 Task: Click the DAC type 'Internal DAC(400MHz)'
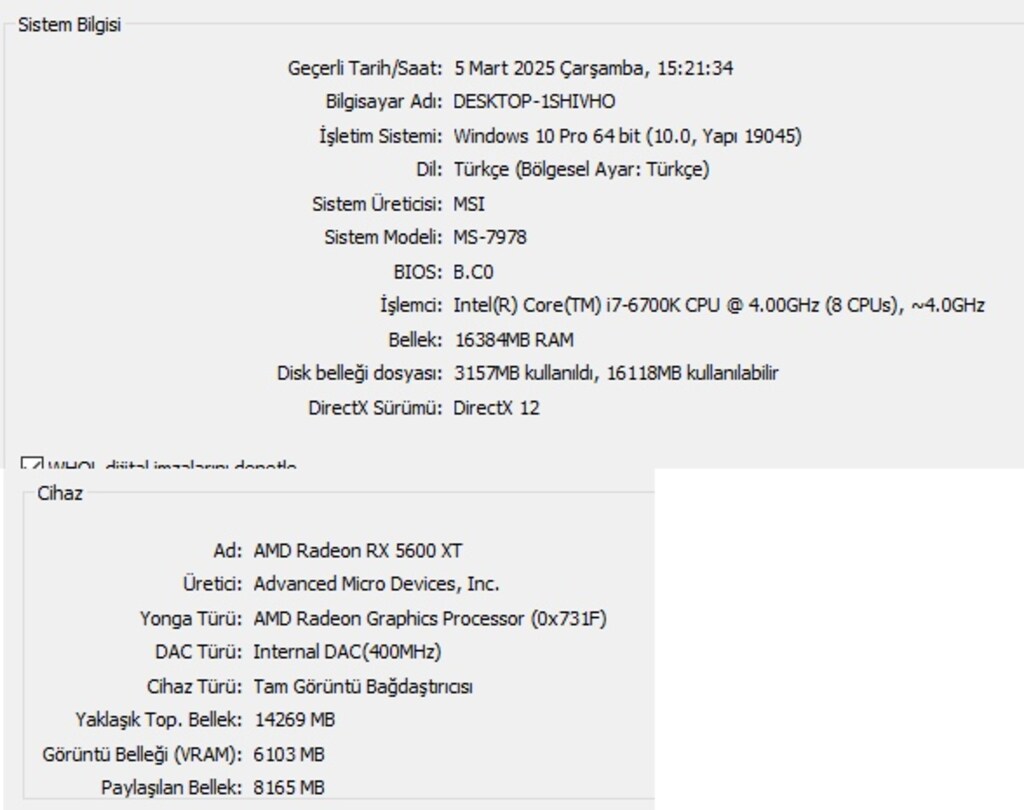[x=347, y=652]
